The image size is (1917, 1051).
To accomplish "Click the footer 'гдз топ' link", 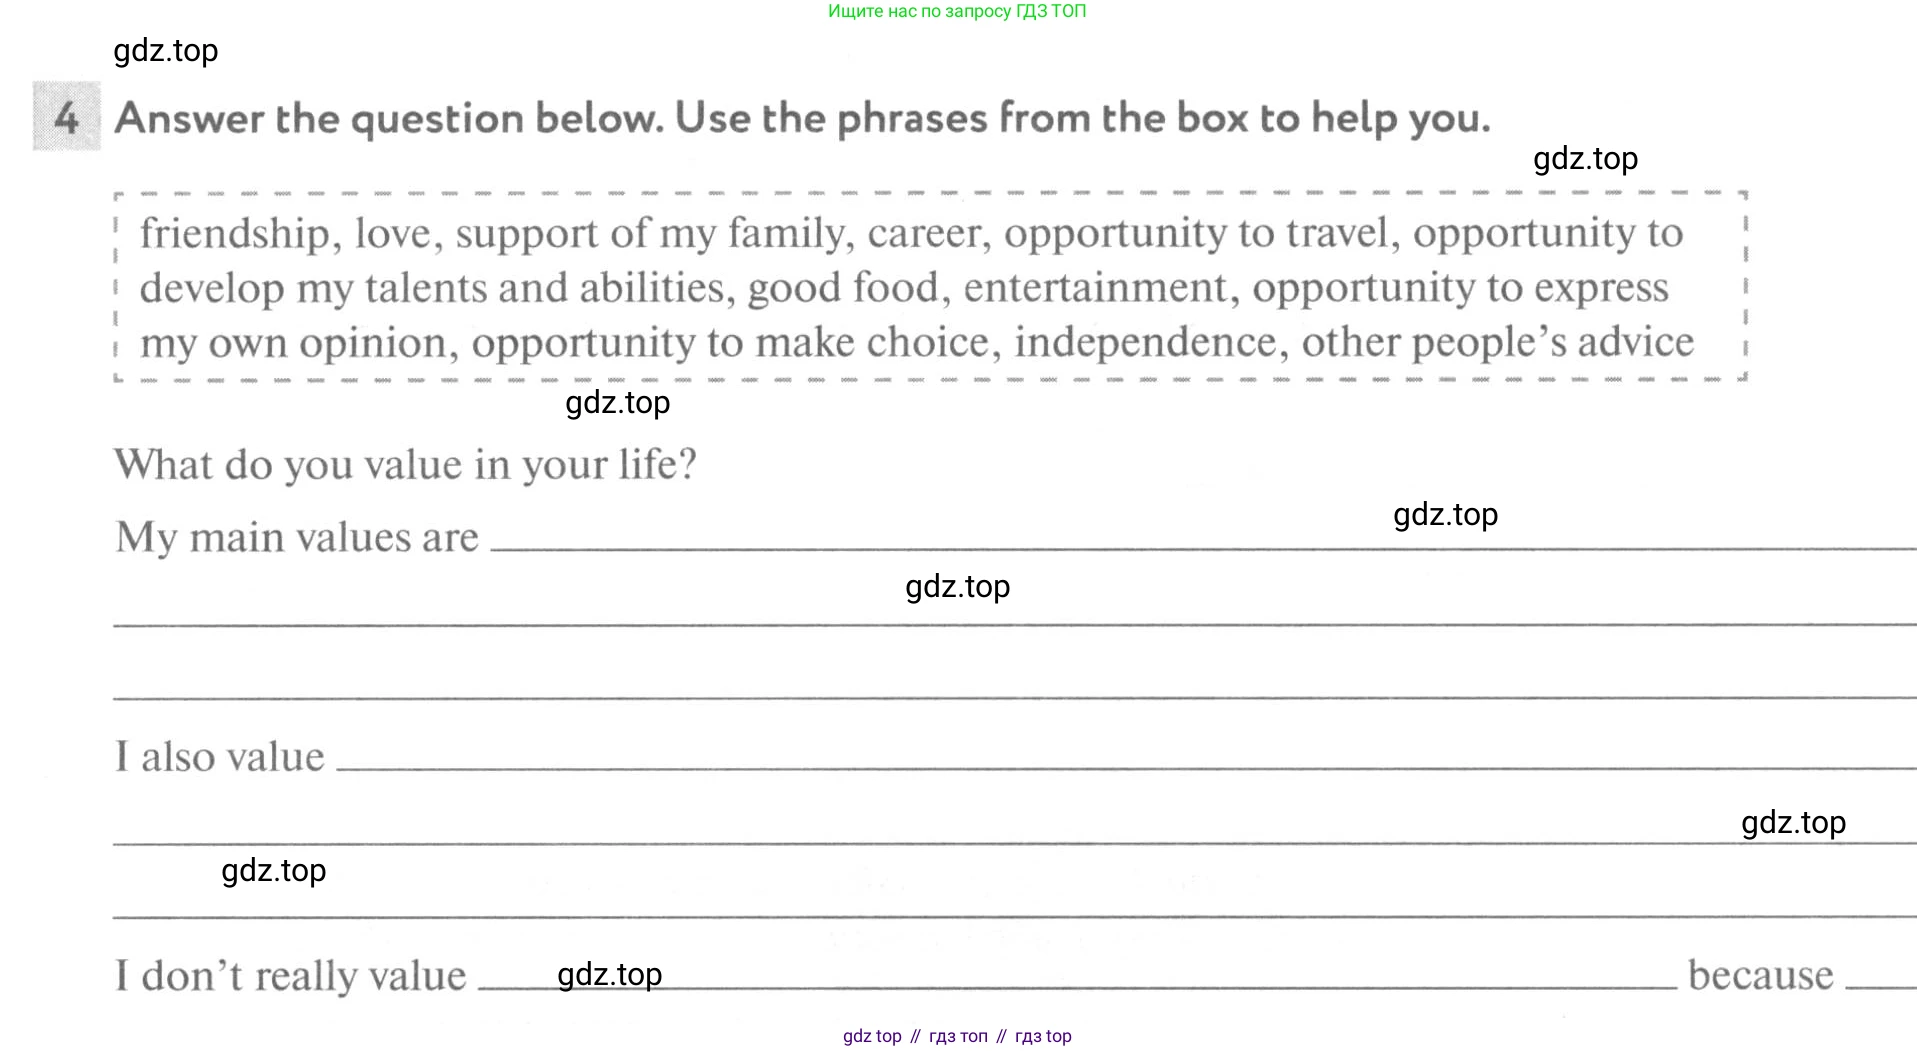I will pyautogui.click(x=958, y=1036).
